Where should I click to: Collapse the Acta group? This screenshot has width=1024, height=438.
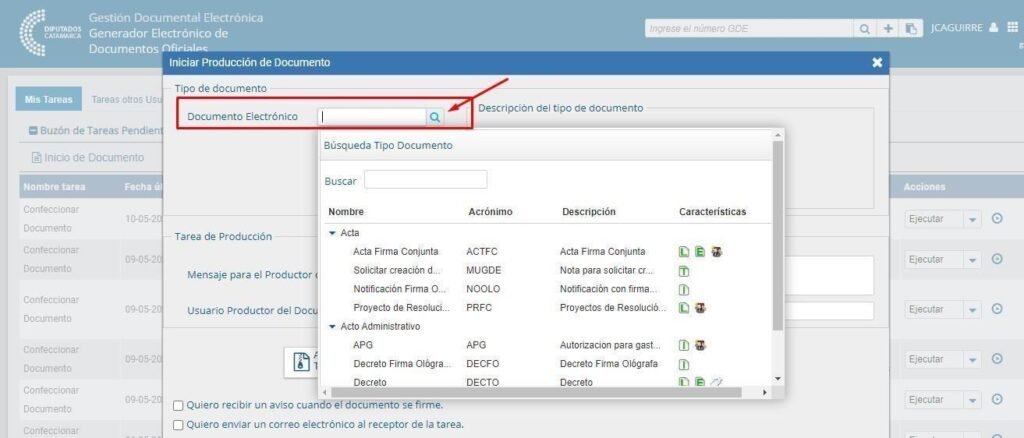332,233
